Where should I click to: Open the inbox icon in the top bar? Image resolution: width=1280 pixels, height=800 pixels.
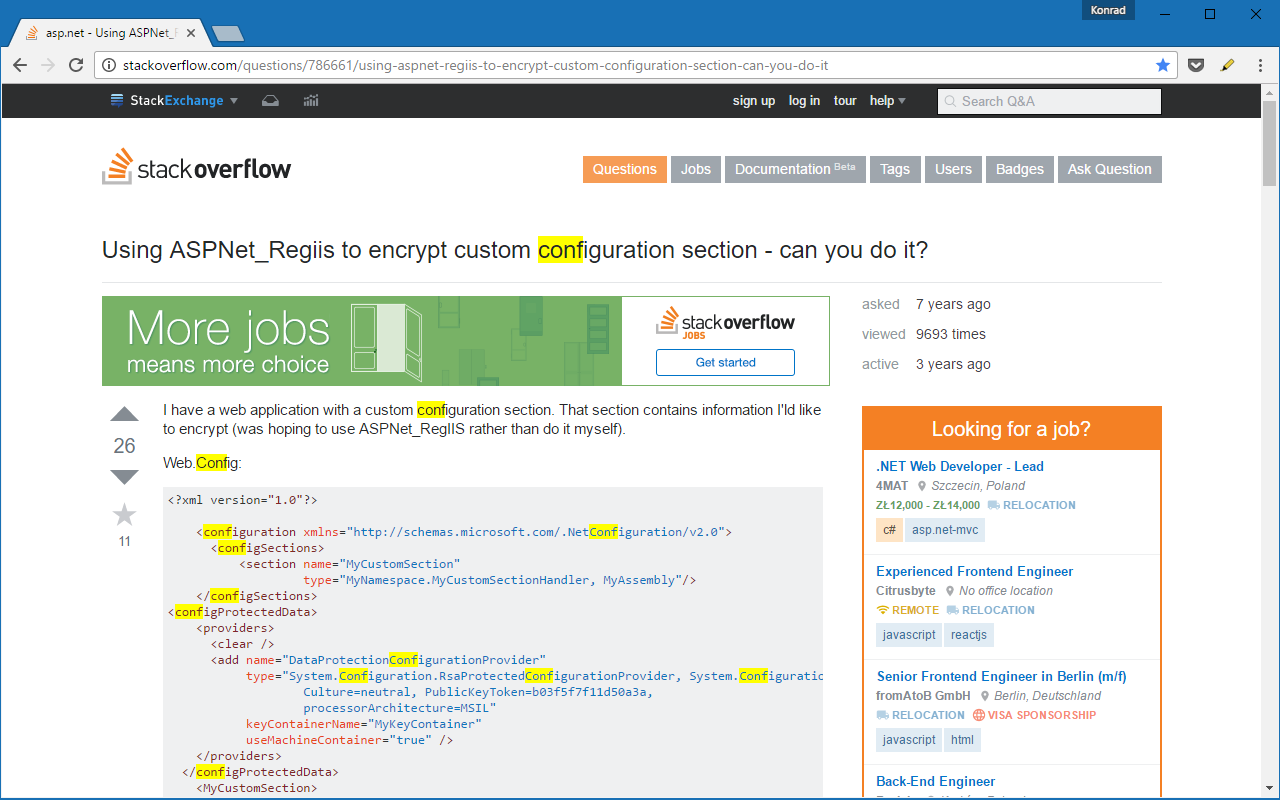[270, 100]
